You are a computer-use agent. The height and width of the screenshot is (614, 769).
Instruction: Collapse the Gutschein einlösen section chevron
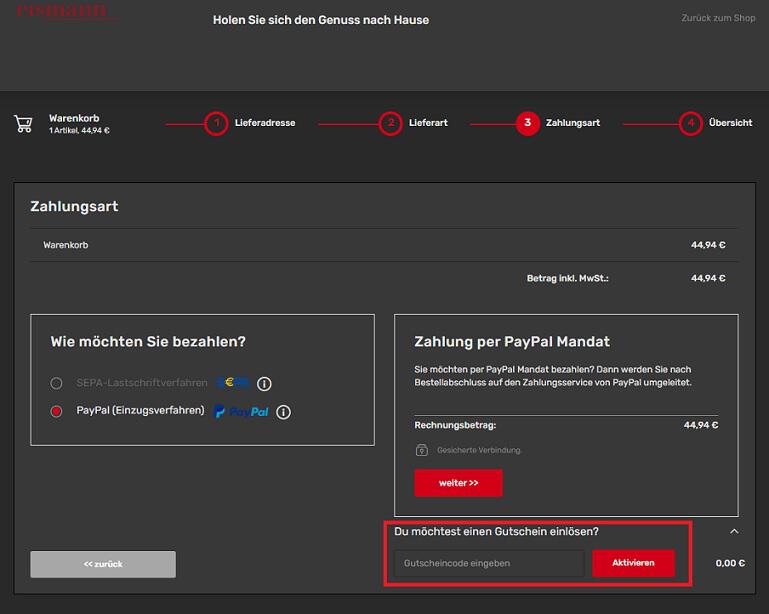pyautogui.click(x=734, y=531)
